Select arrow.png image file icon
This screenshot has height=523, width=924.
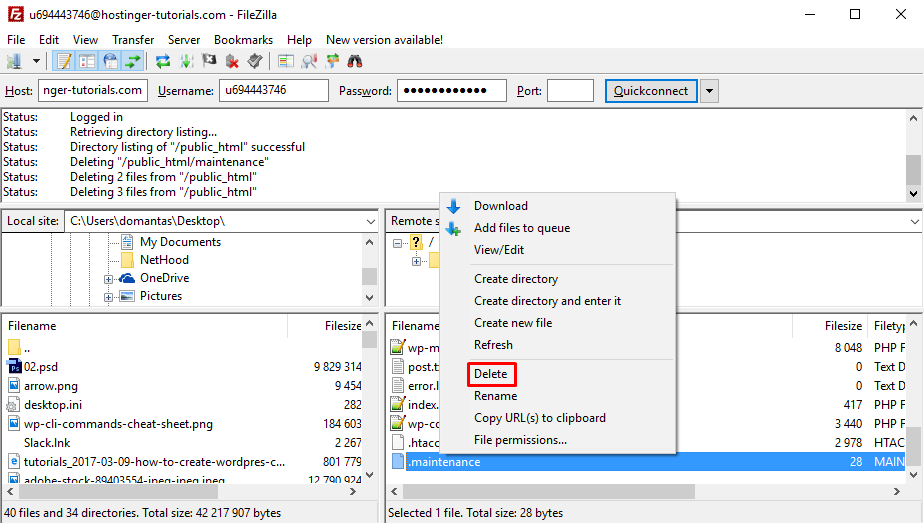14,386
